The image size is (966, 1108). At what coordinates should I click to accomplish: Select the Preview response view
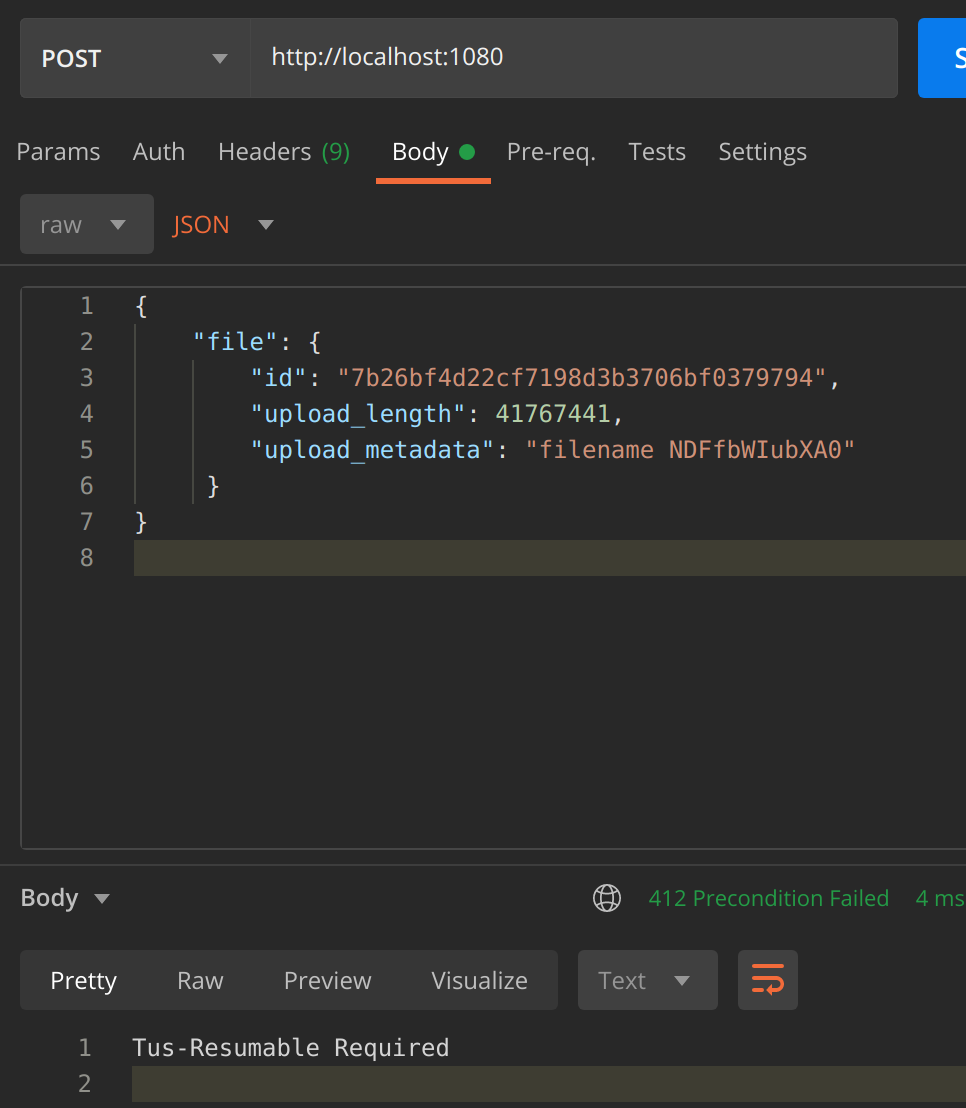(x=327, y=980)
